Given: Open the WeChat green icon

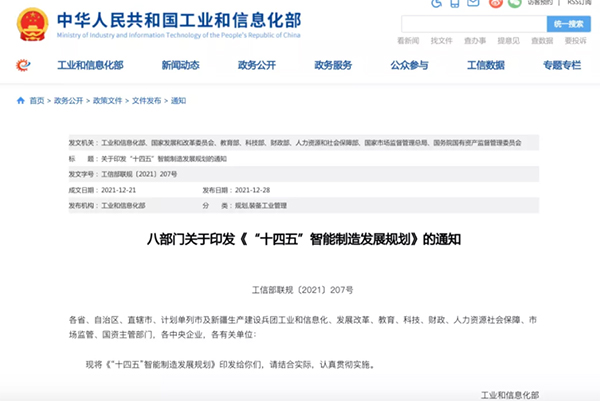Looking at the screenshot, I should click(515, 3).
